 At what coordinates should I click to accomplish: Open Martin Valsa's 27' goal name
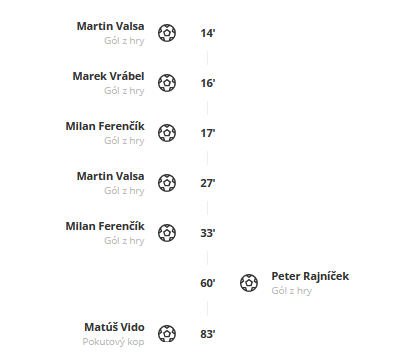(110, 176)
